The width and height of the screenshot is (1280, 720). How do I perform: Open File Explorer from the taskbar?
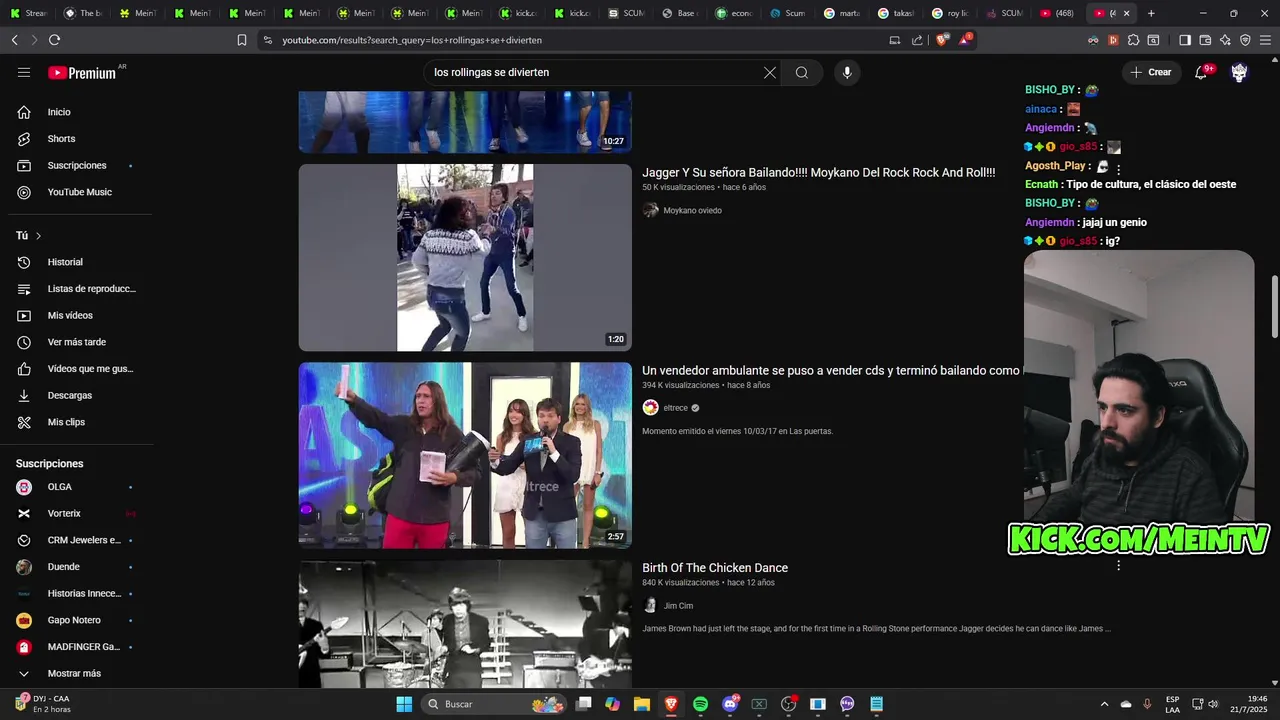click(641, 704)
